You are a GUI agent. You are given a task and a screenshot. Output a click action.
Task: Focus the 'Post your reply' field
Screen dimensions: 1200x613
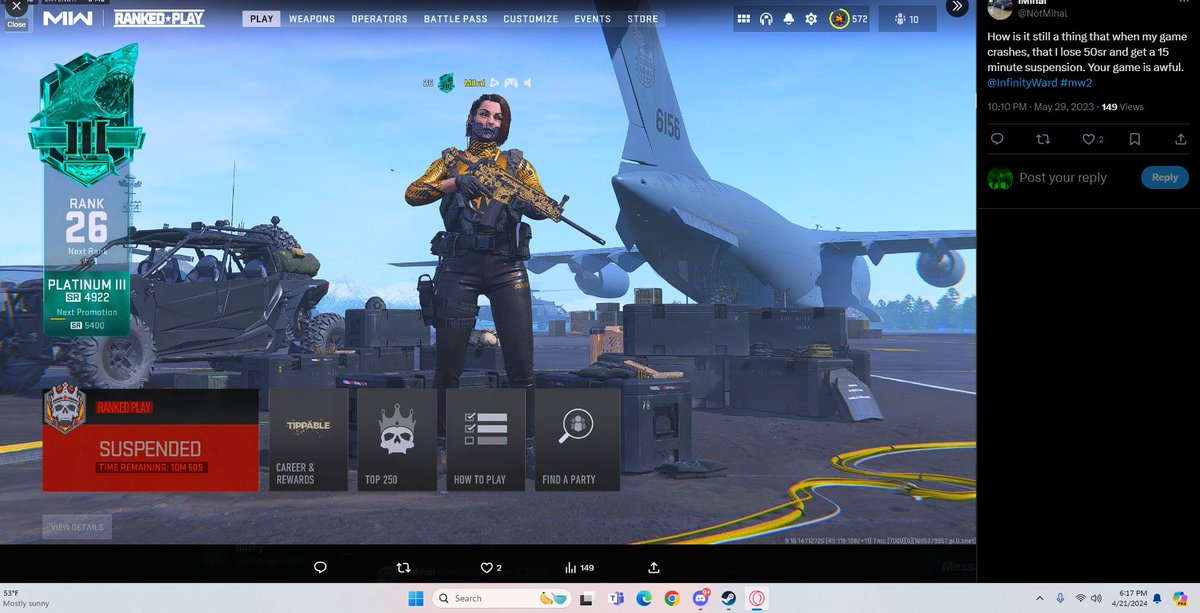[x=1063, y=178]
